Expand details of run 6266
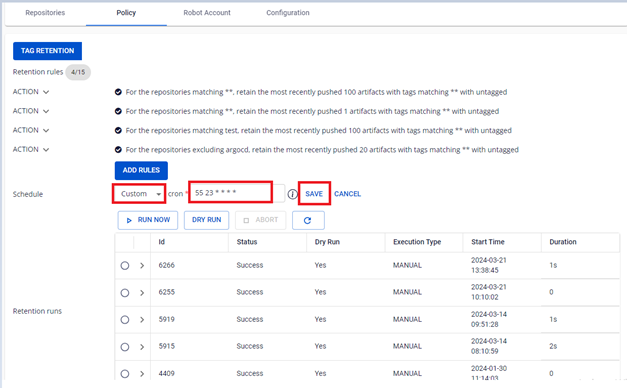The width and height of the screenshot is (627, 388). 142,266
